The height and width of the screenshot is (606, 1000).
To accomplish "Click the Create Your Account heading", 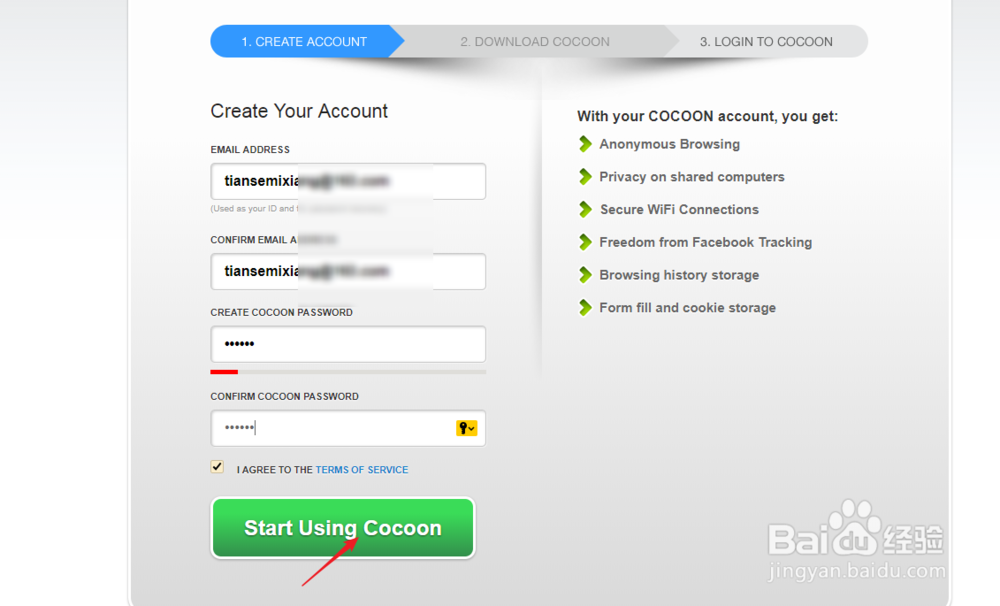I will coord(299,111).
